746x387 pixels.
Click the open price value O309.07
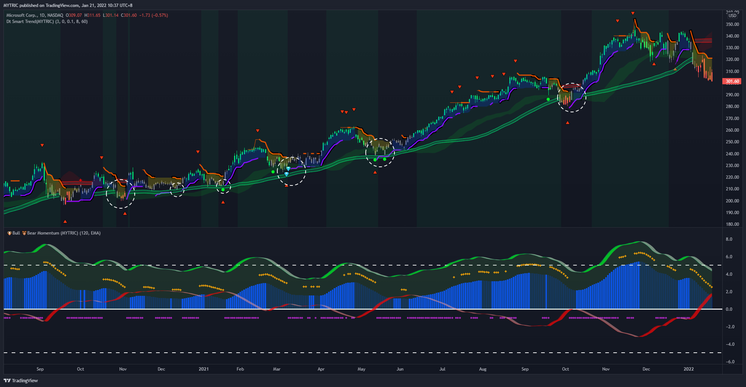pos(74,15)
